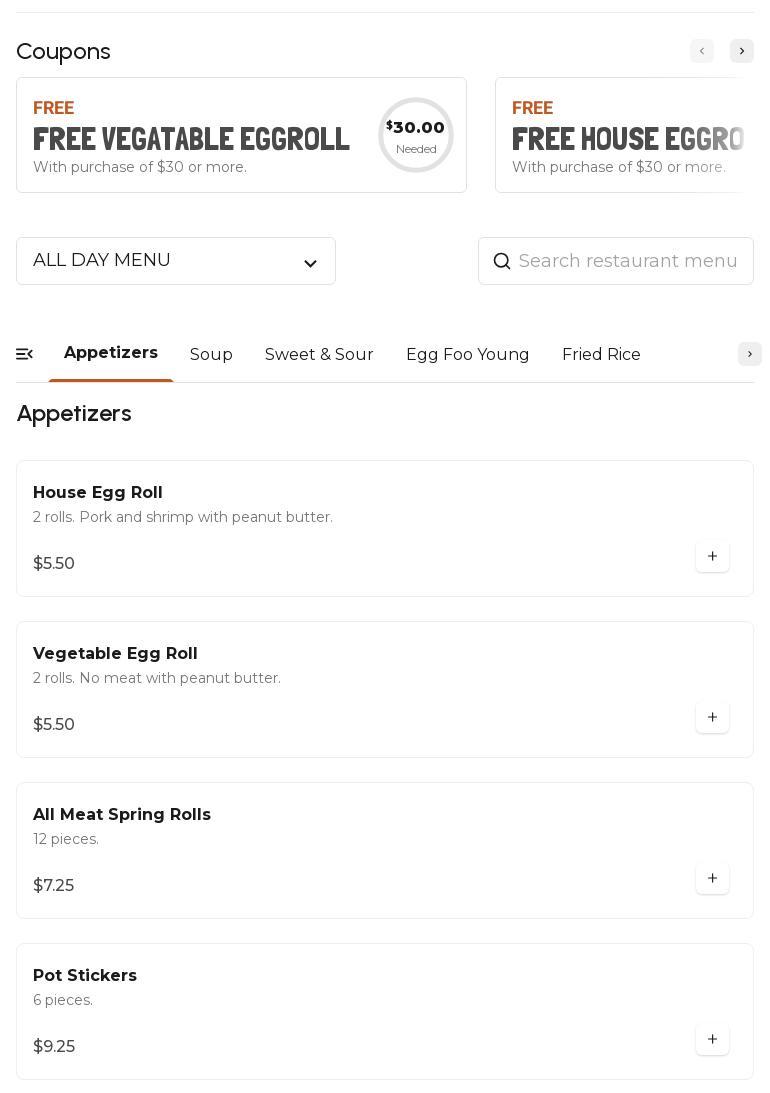This screenshot has width=770, height=1093.
Task: Add Pot Stickers using plus icon
Action: (712, 1040)
